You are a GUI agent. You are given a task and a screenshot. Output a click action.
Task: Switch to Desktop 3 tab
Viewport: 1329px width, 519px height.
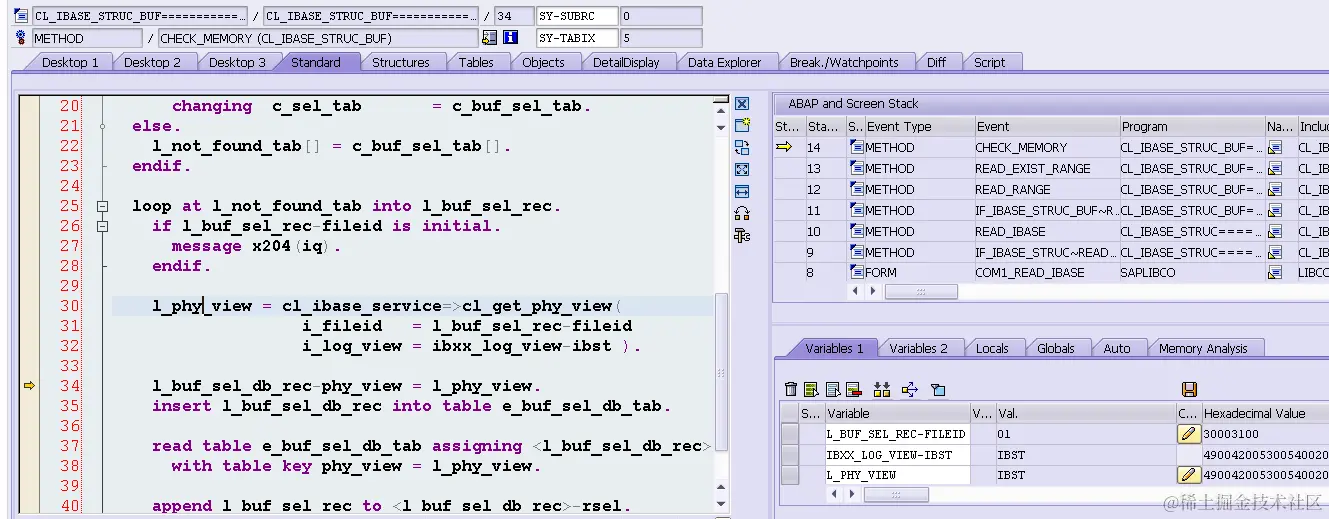[237, 62]
